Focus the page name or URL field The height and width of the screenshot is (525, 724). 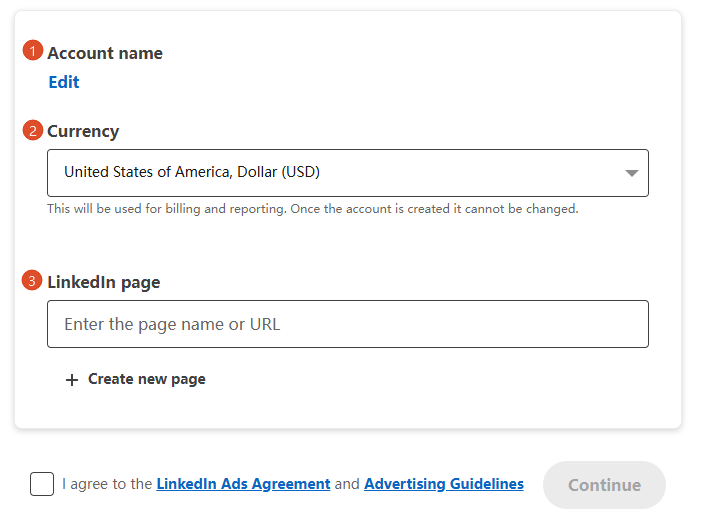(x=347, y=324)
